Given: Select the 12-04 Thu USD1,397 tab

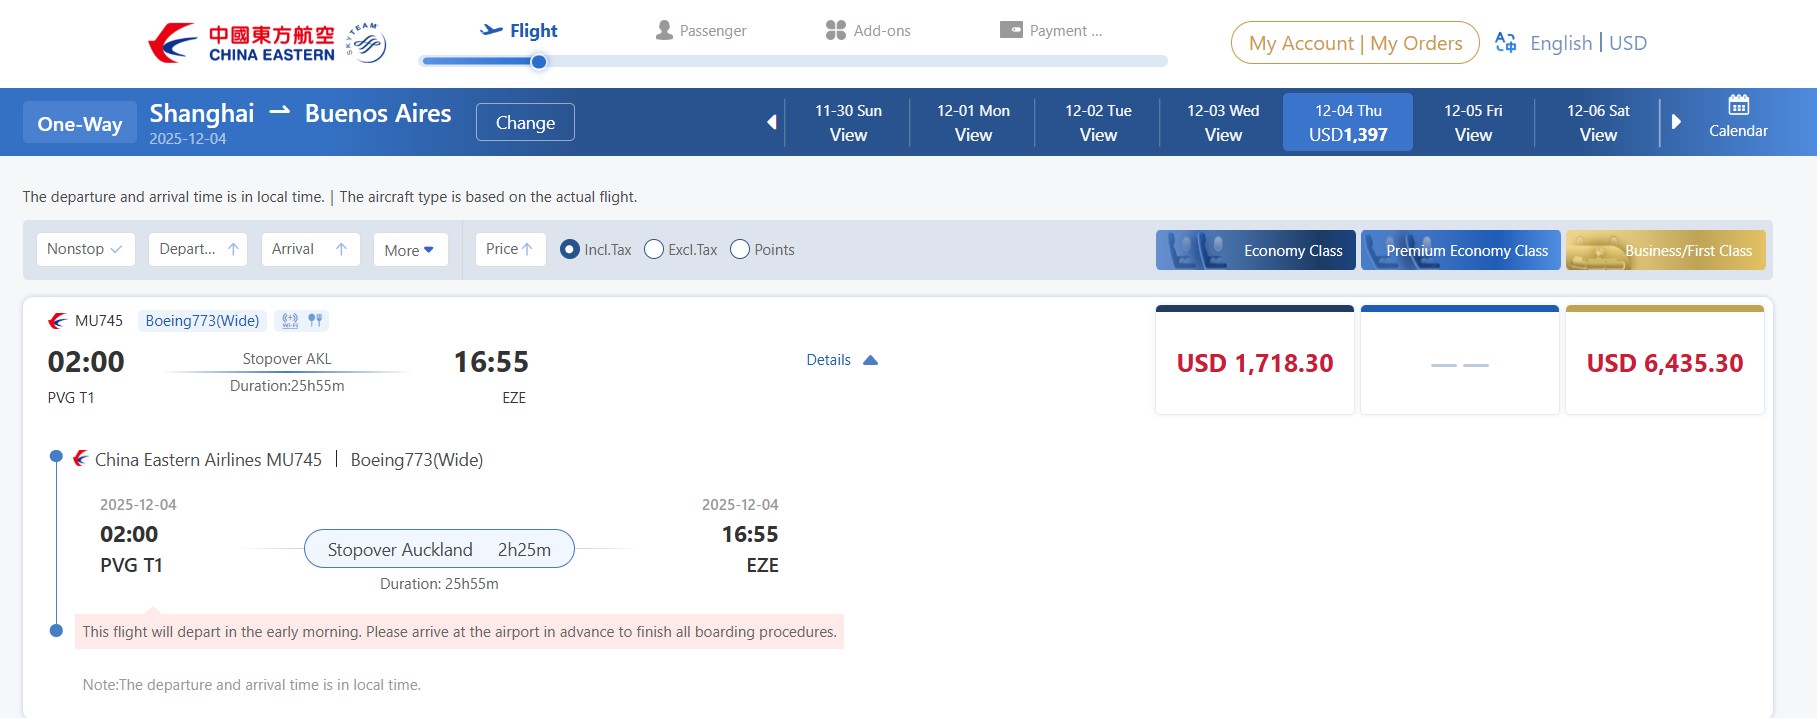Looking at the screenshot, I should point(1348,122).
